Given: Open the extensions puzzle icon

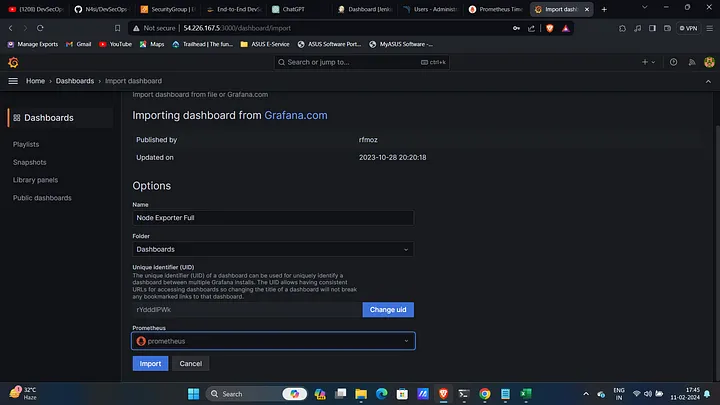Looking at the screenshot, I should (622, 28).
